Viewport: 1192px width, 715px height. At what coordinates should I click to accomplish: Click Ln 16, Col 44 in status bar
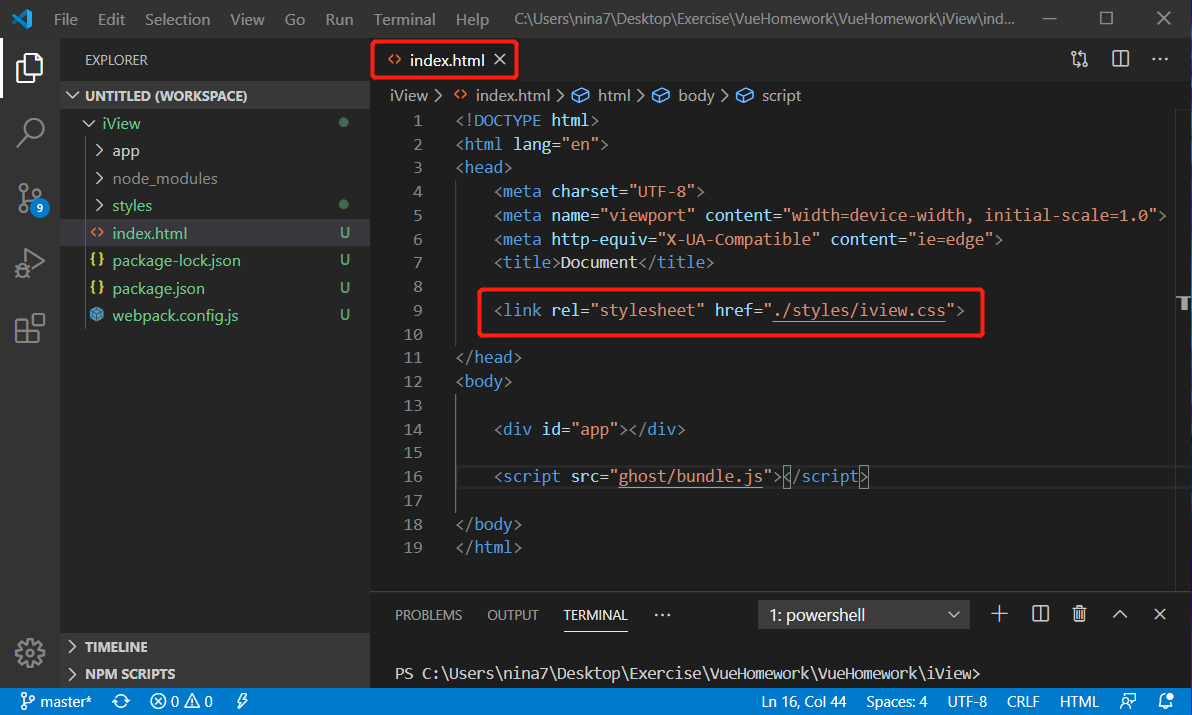[x=804, y=701]
